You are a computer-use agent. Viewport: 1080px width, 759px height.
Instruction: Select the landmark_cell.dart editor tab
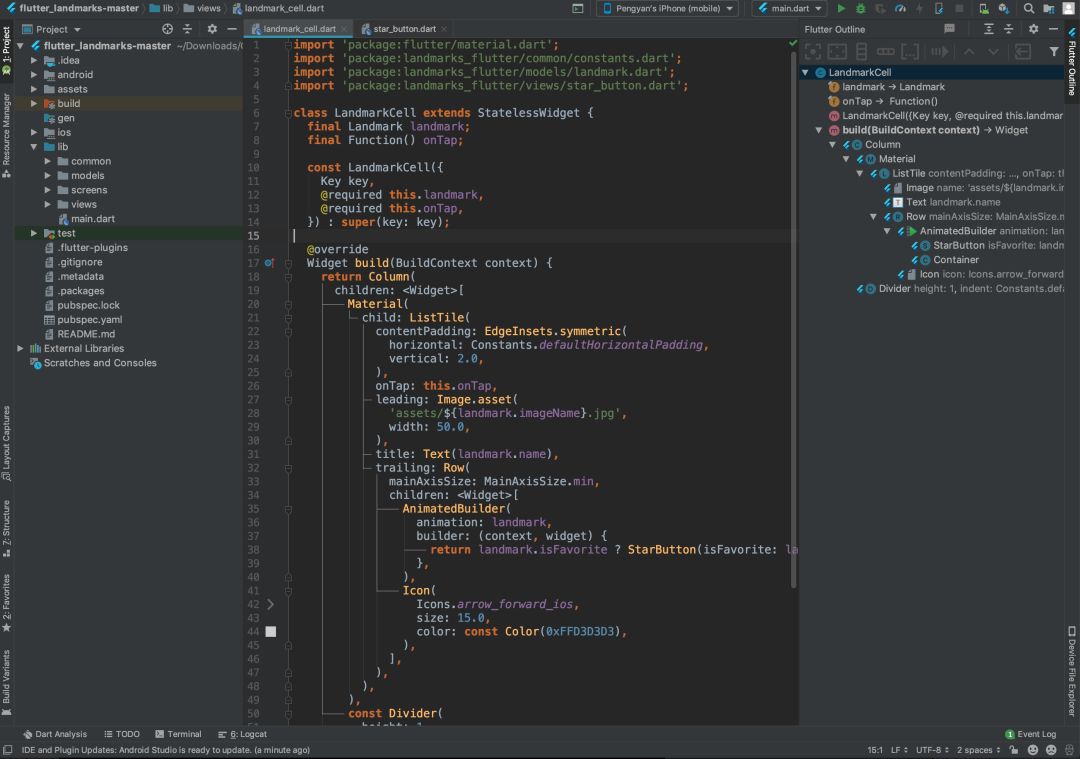(298, 29)
